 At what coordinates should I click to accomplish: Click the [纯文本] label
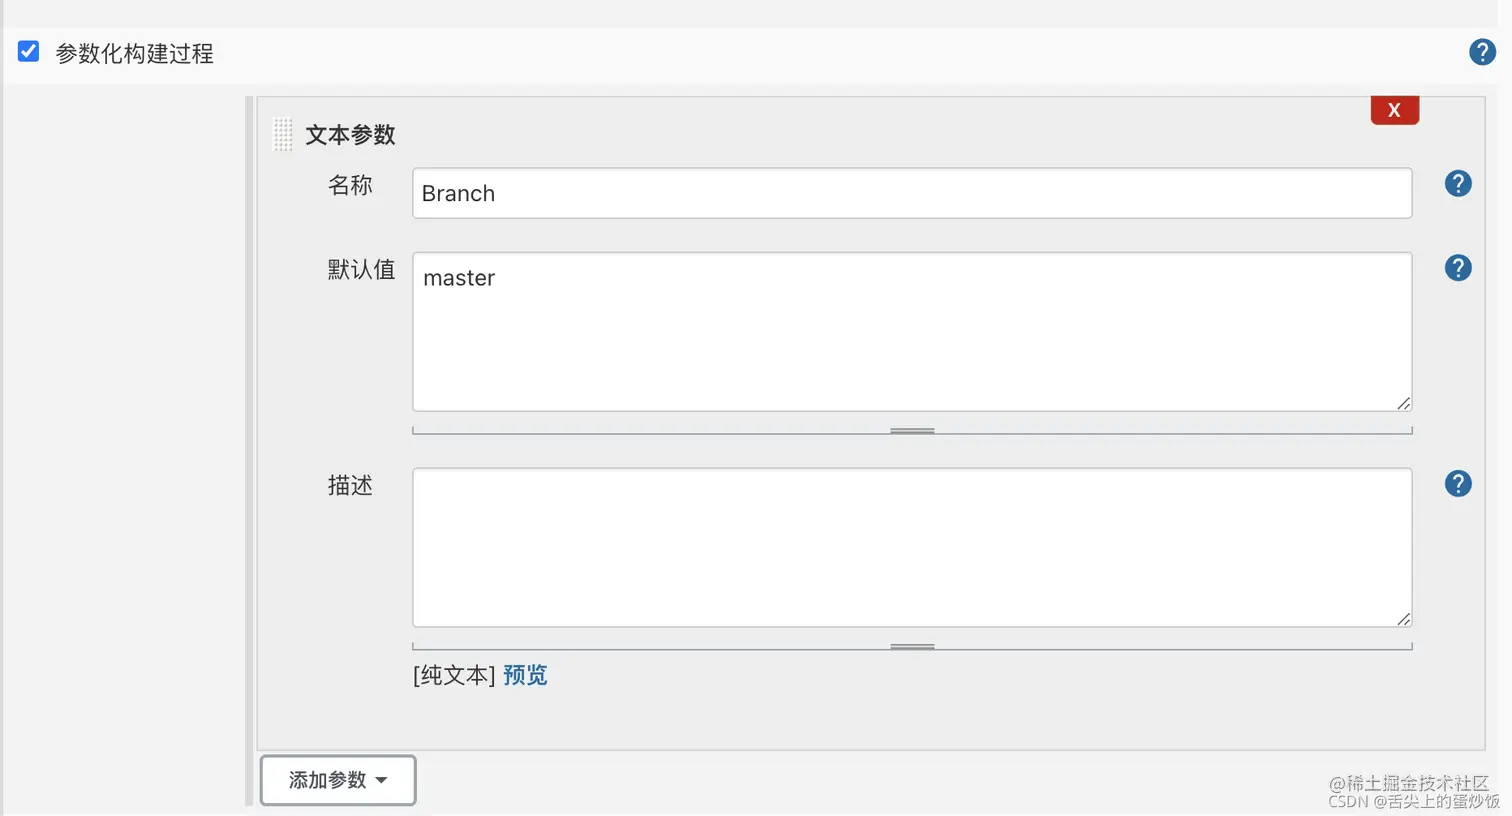[x=454, y=675]
